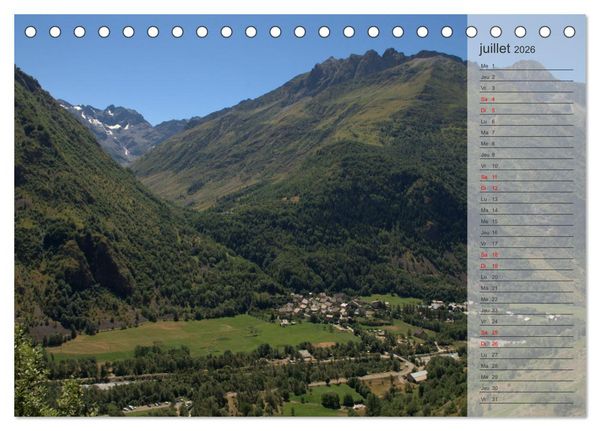Select the "Me 1" day row
Viewport: 600px width, 431px height.
point(527,66)
